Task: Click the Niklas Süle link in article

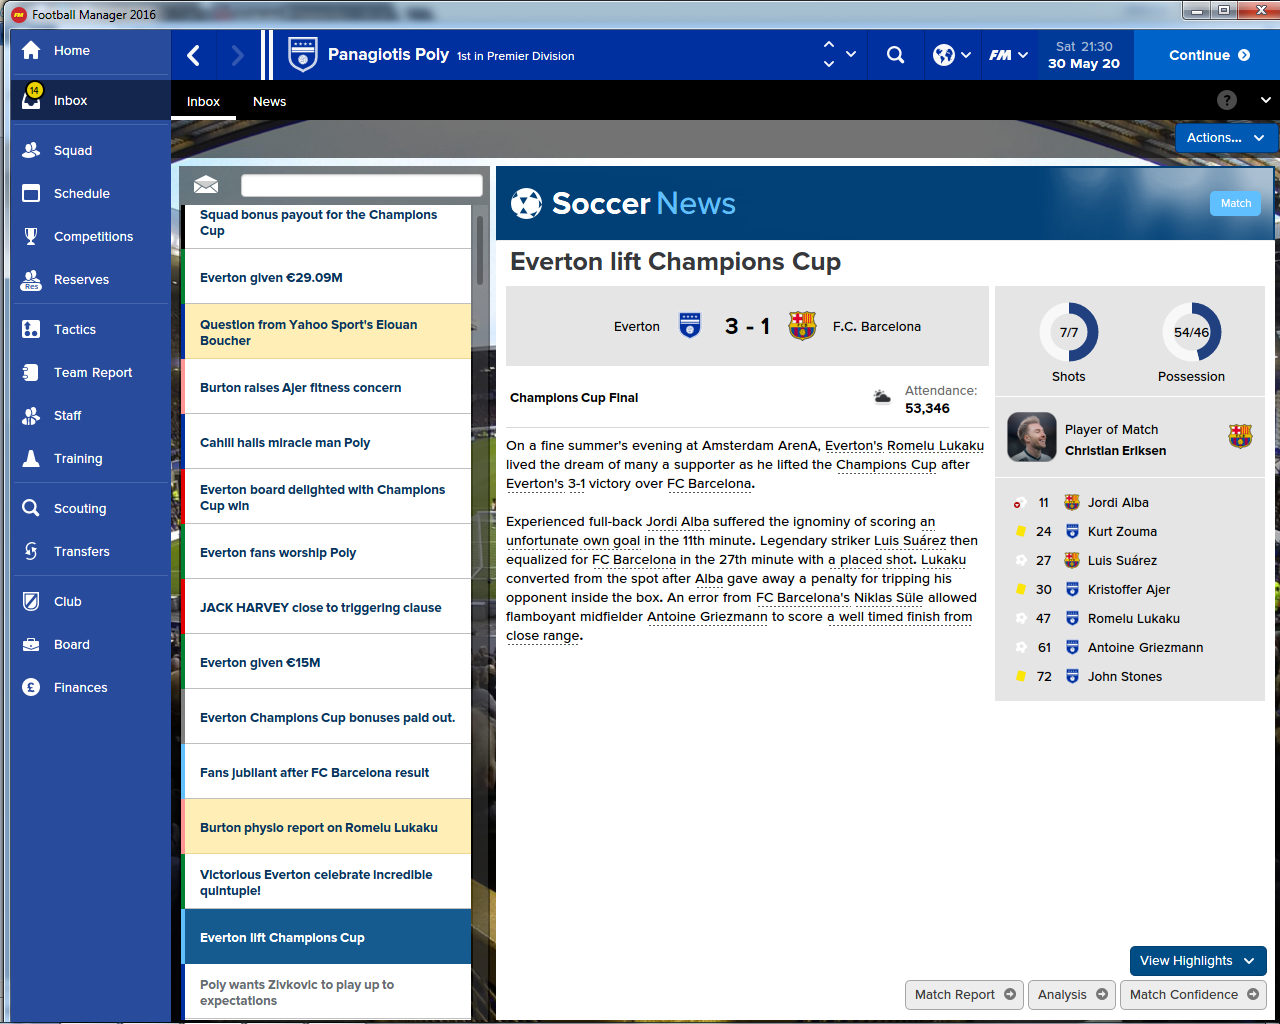Action: (889, 598)
